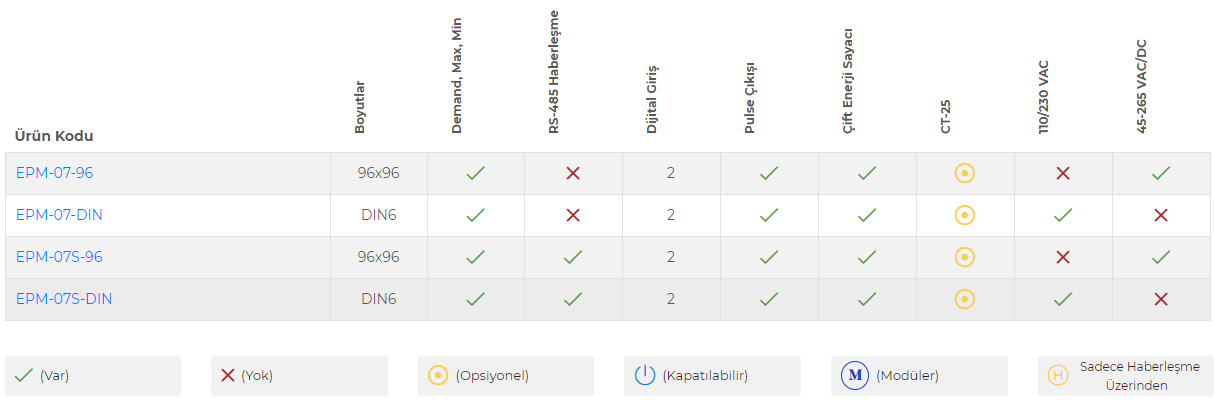Click the (Opsiyonel) yellow circle legend icon
1214x401 pixels.
[x=438, y=376]
